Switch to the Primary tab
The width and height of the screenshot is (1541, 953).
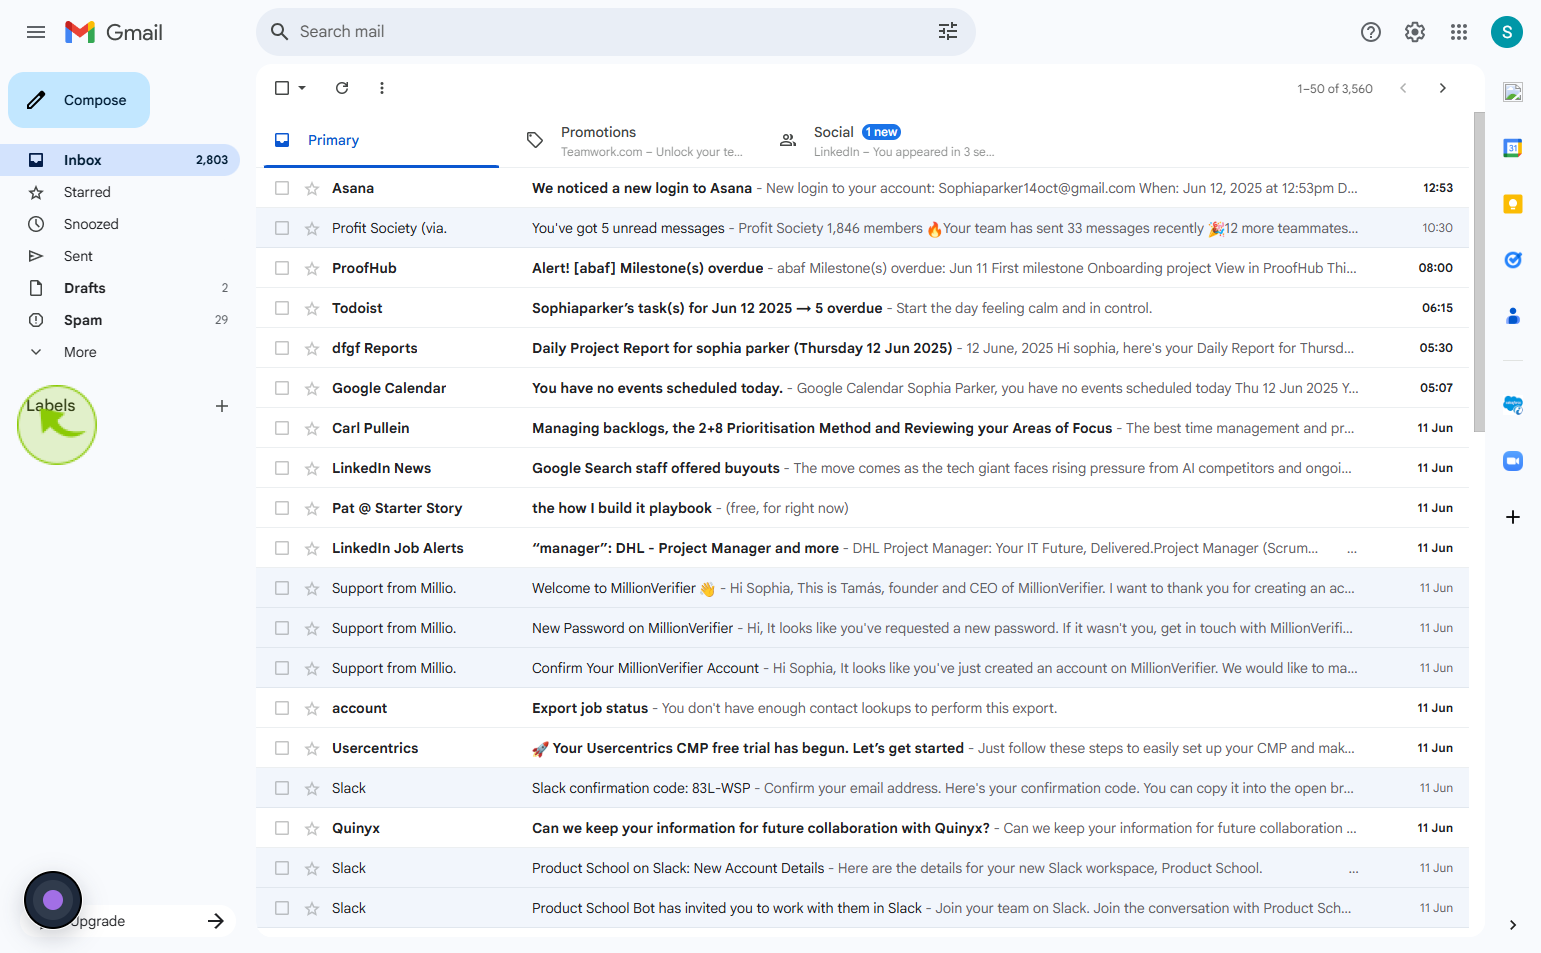(x=381, y=140)
